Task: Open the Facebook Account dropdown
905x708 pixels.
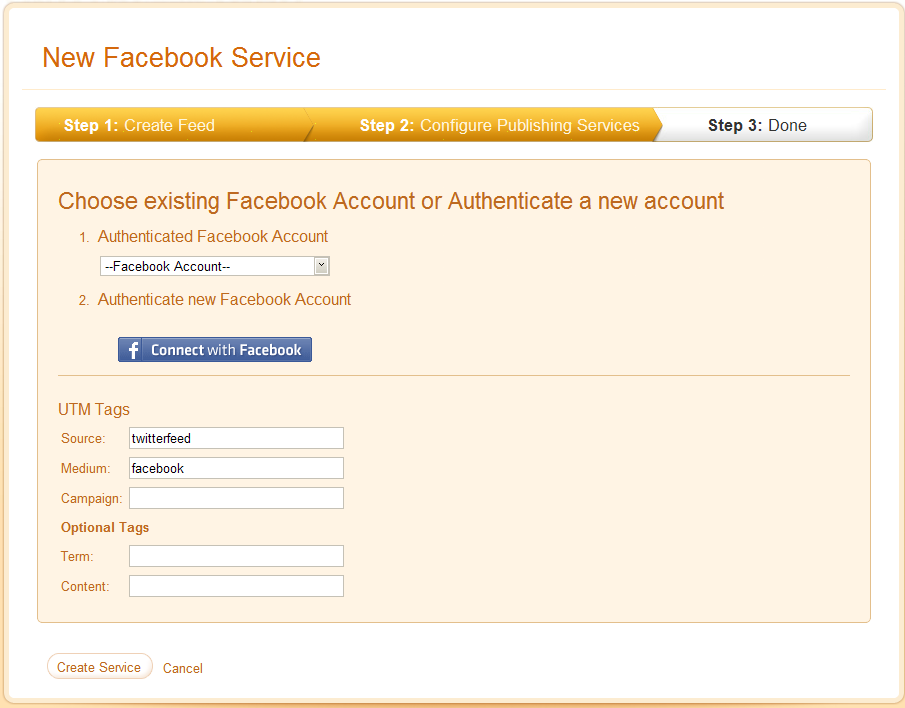Action: [215, 266]
